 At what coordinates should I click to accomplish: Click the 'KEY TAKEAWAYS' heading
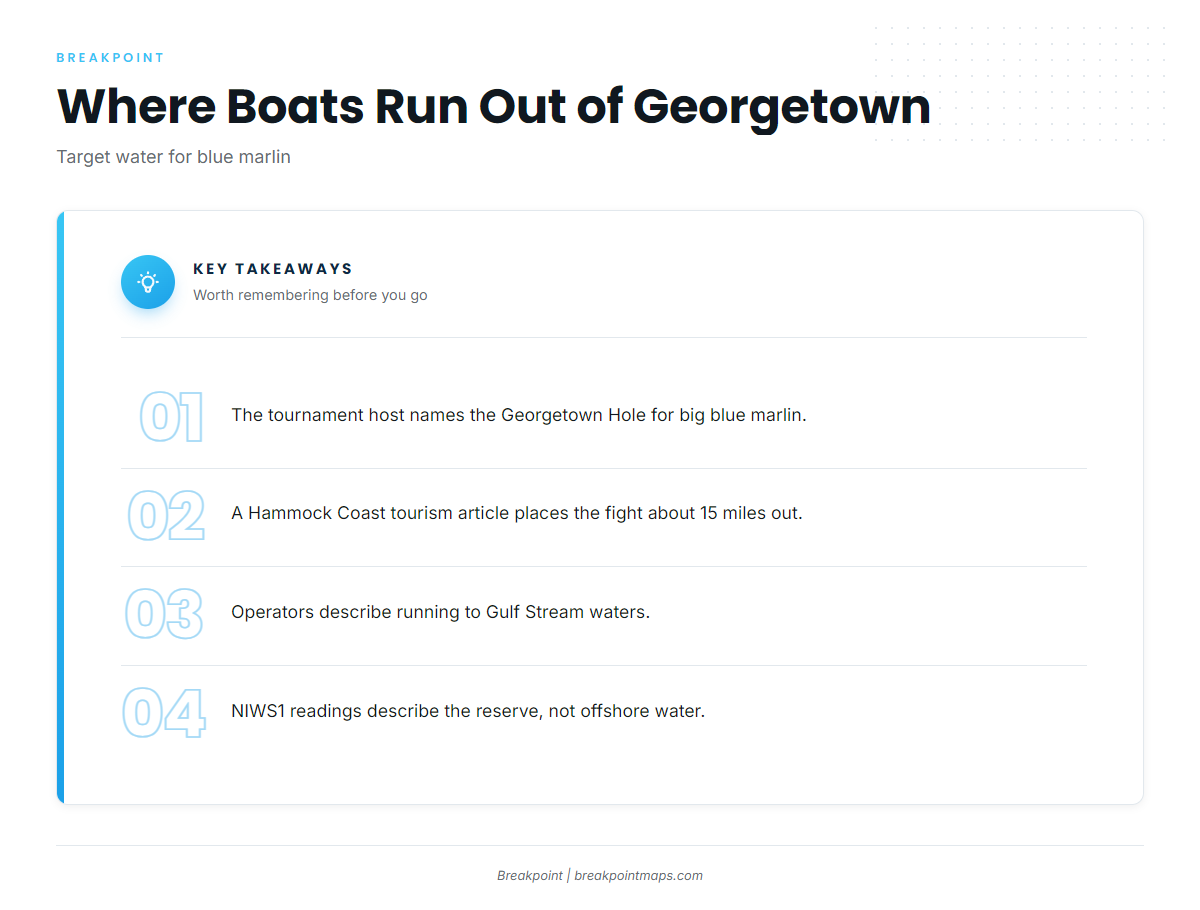pos(273,269)
